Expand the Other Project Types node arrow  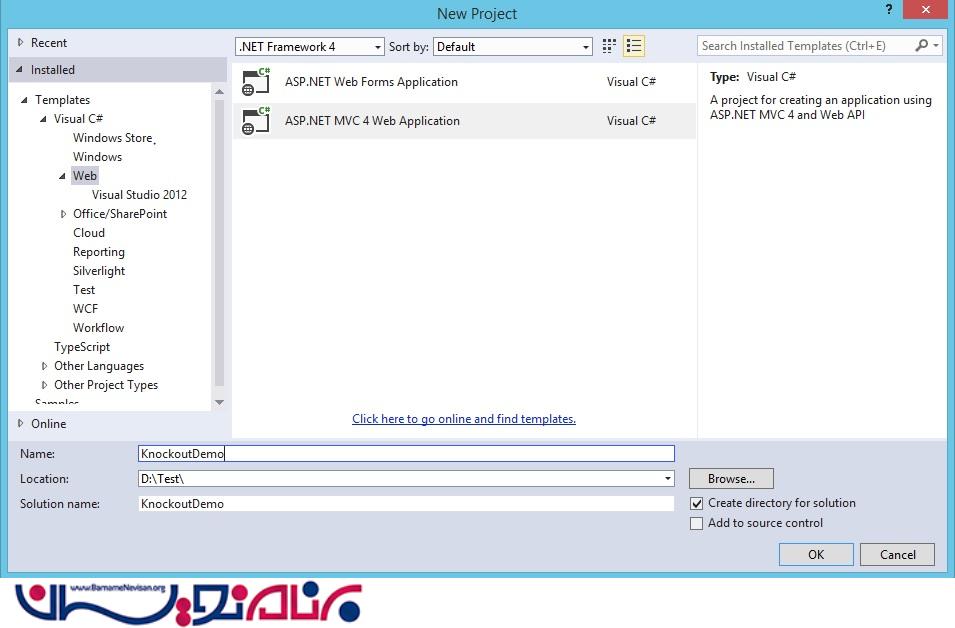tap(44, 385)
